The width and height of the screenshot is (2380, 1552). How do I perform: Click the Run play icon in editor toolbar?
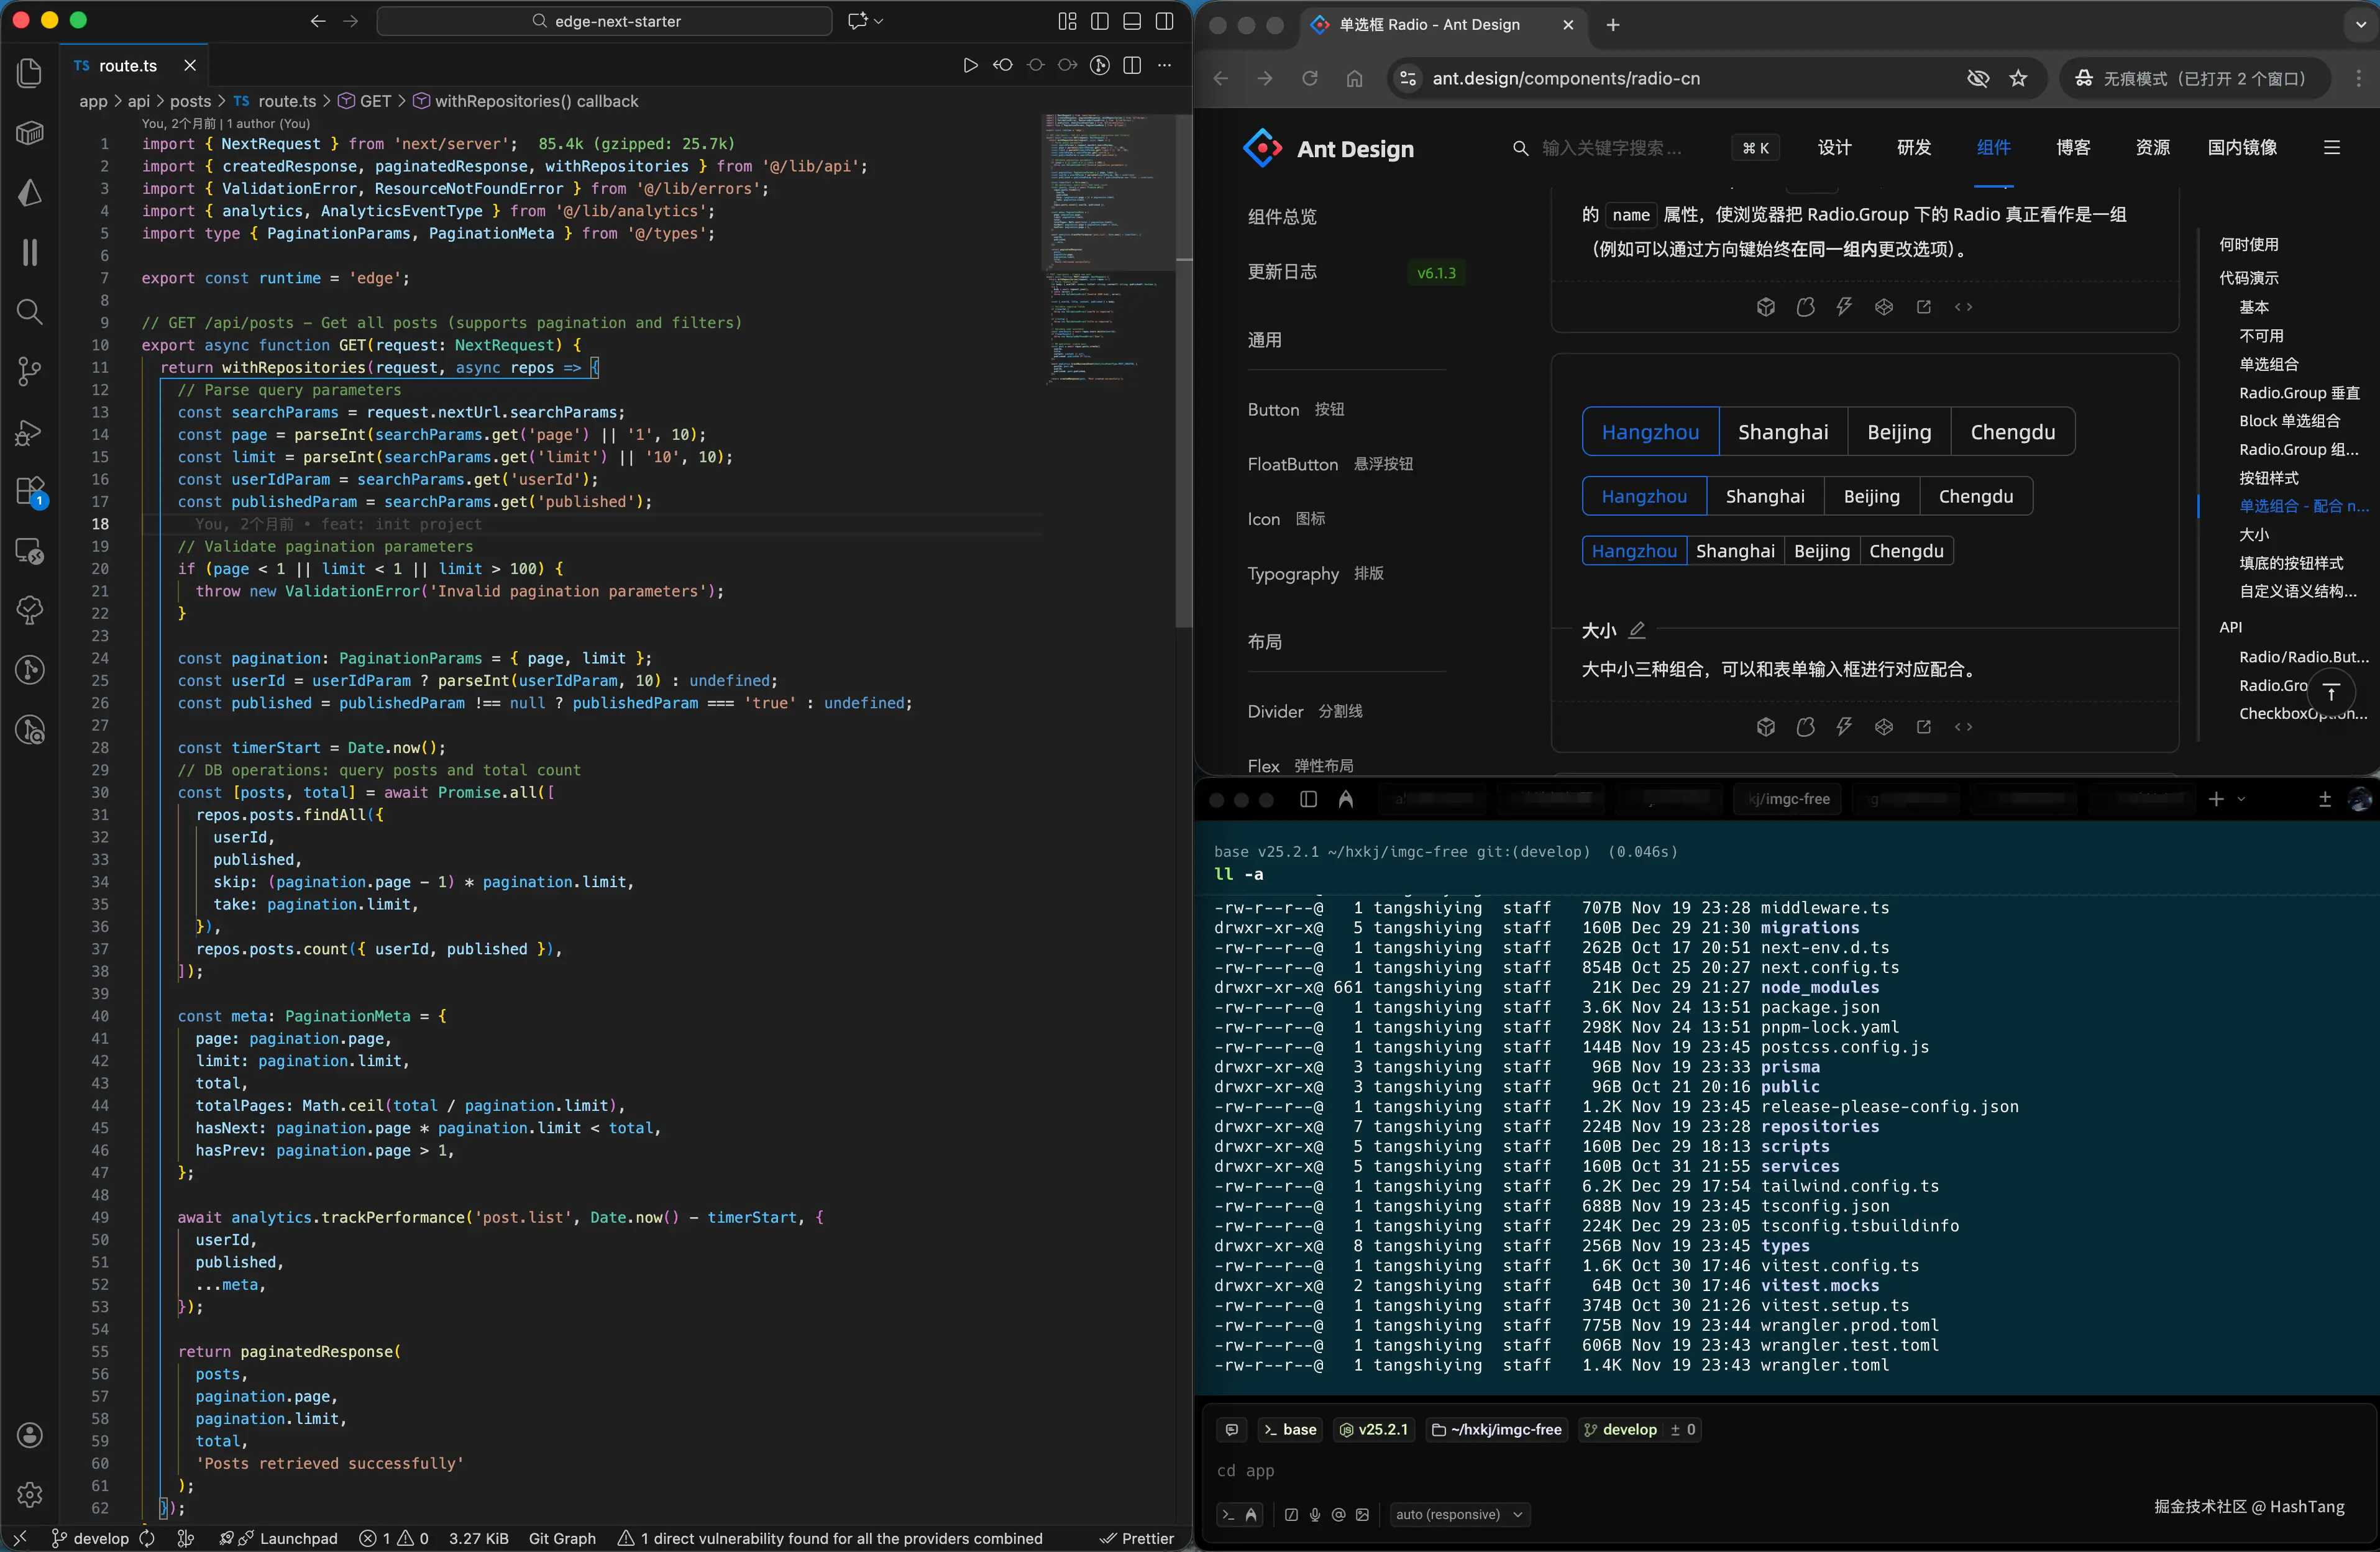coord(969,66)
